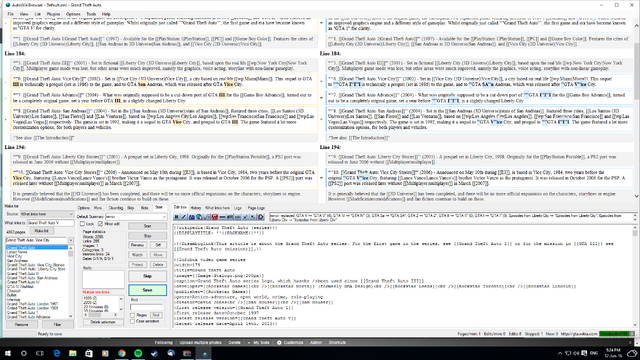Apply italic formatting in edit toolbar

184,217
